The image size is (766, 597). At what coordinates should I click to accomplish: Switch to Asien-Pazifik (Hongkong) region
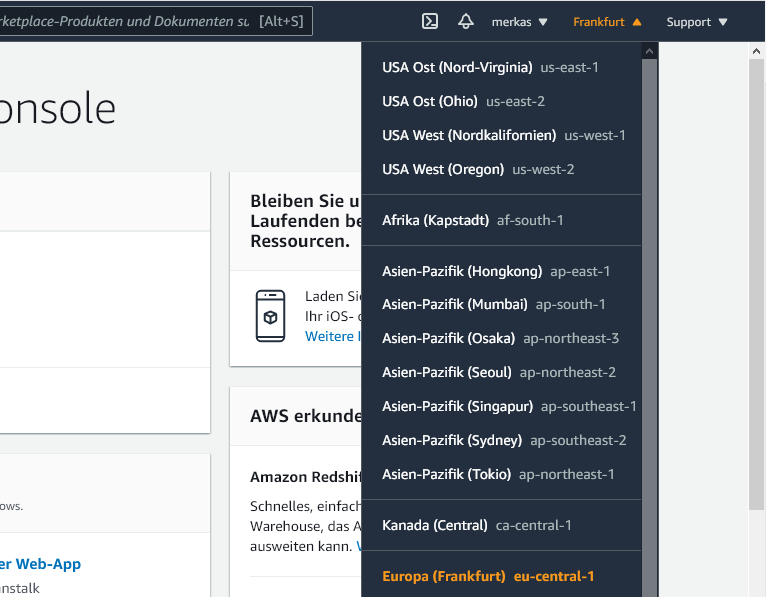pos(495,271)
